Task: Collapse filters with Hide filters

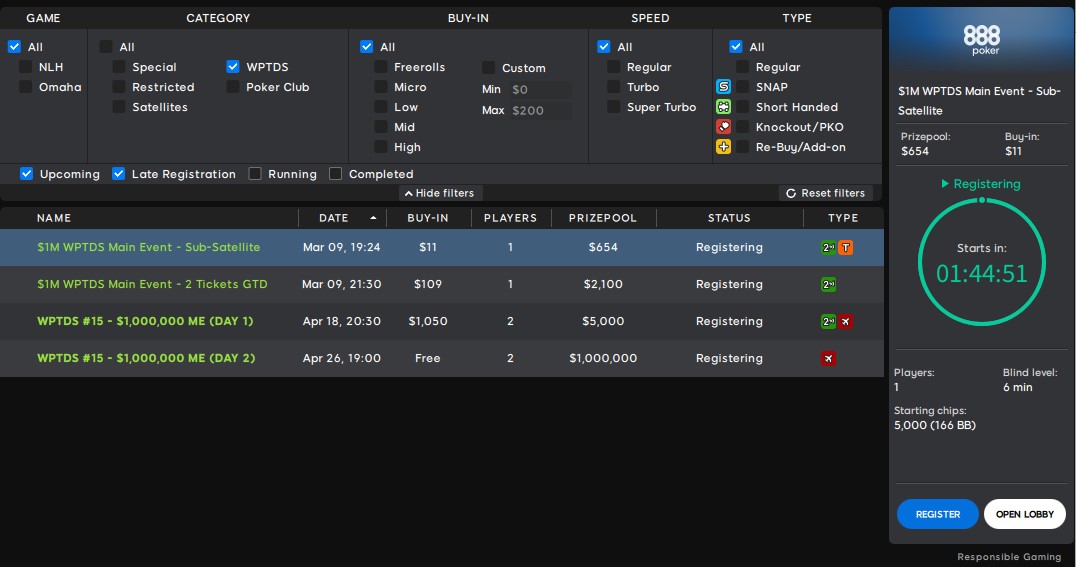Action: 440,193
